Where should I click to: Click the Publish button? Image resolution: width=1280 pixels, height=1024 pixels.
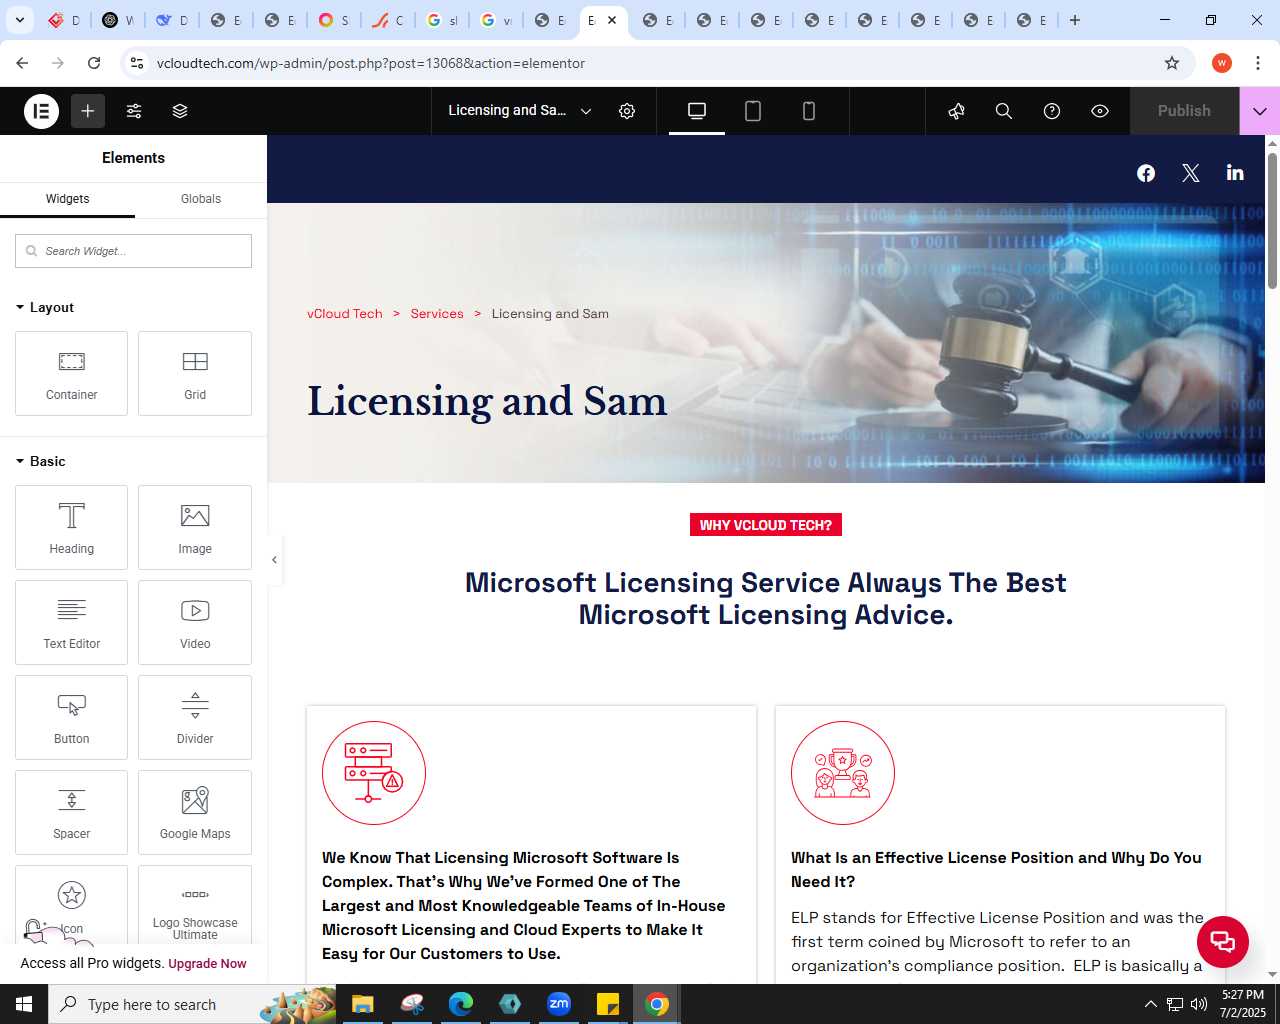[x=1184, y=111]
